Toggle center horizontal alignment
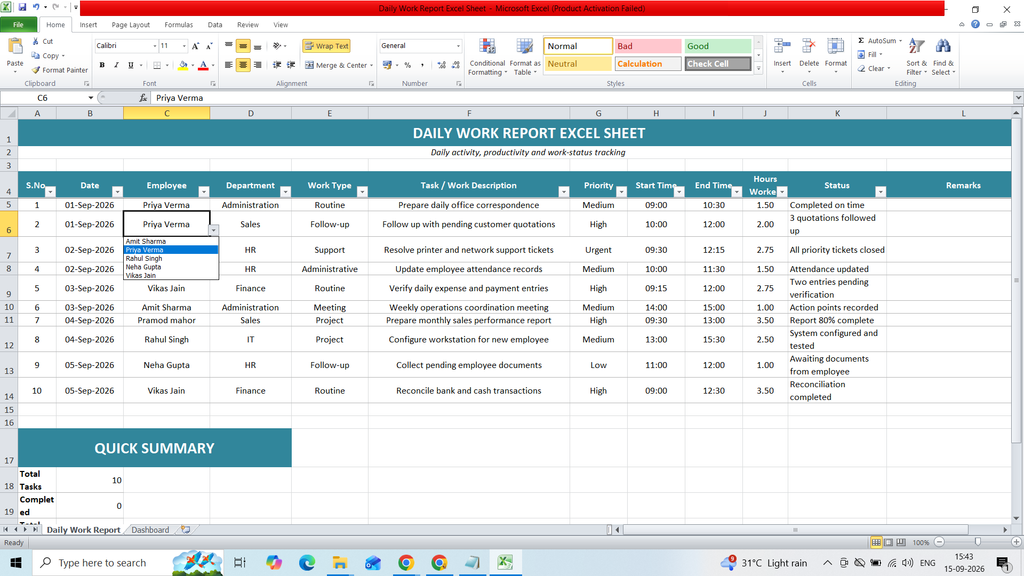This screenshot has width=1024, height=576. click(x=243, y=65)
